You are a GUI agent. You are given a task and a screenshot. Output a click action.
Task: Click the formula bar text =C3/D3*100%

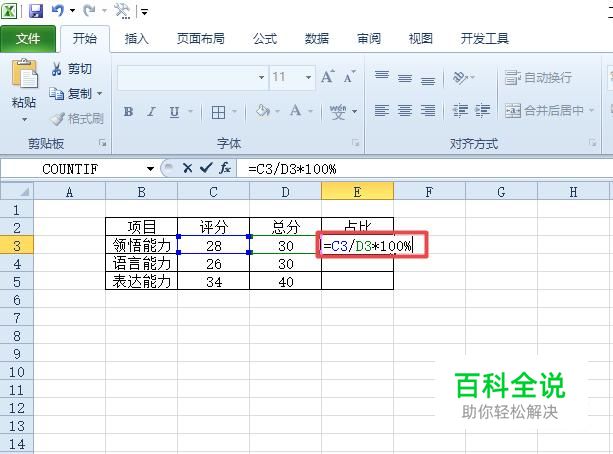292,169
